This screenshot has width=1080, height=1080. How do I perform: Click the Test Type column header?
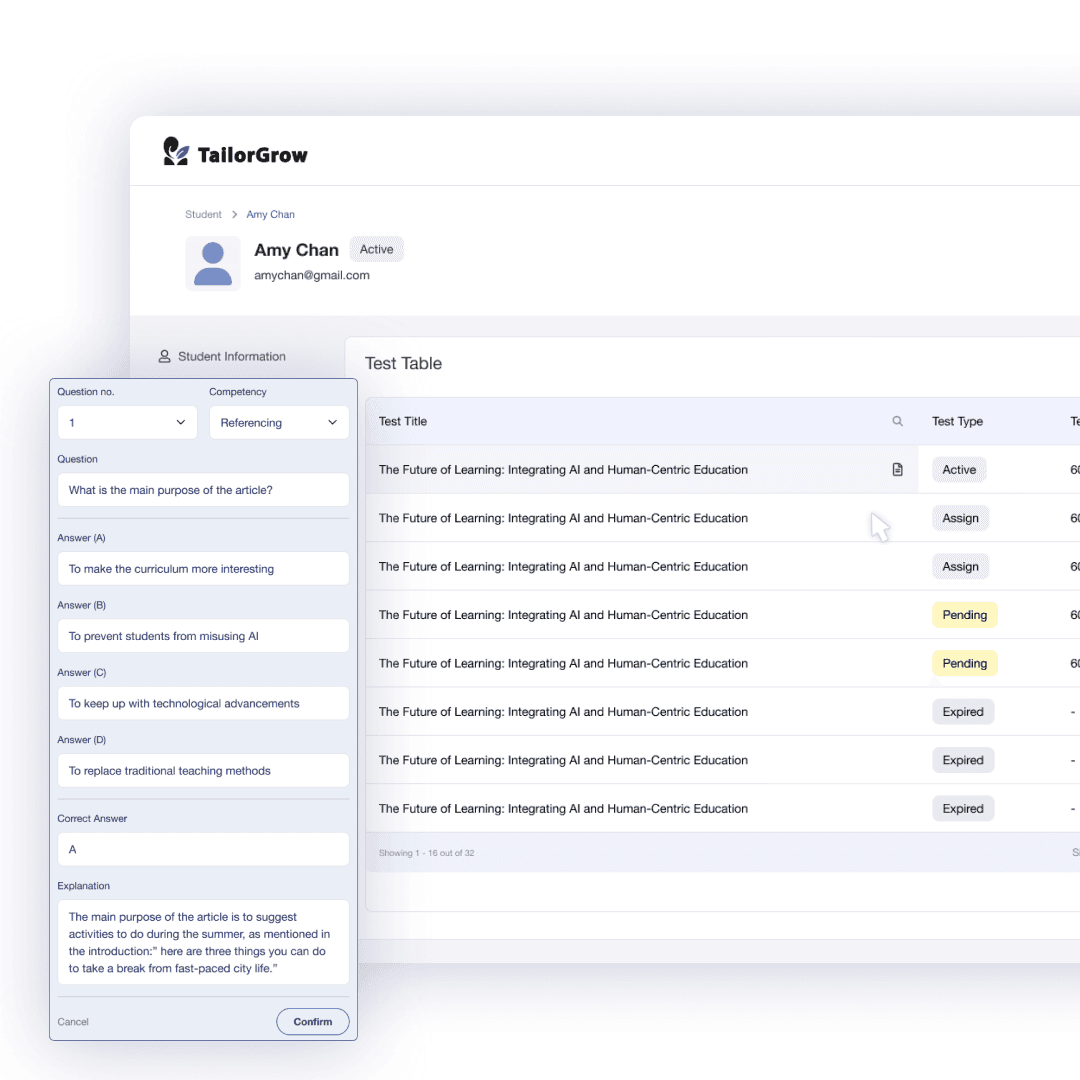957,421
